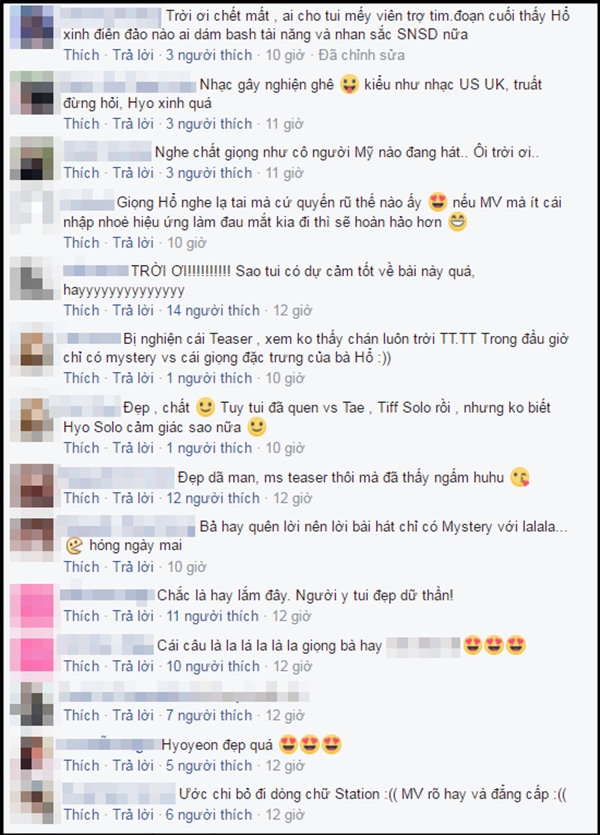Reply to the 'Hyoyeon đẹp quá' comment
Image resolution: width=600 pixels, height=835 pixels.
pyautogui.click(x=133, y=766)
